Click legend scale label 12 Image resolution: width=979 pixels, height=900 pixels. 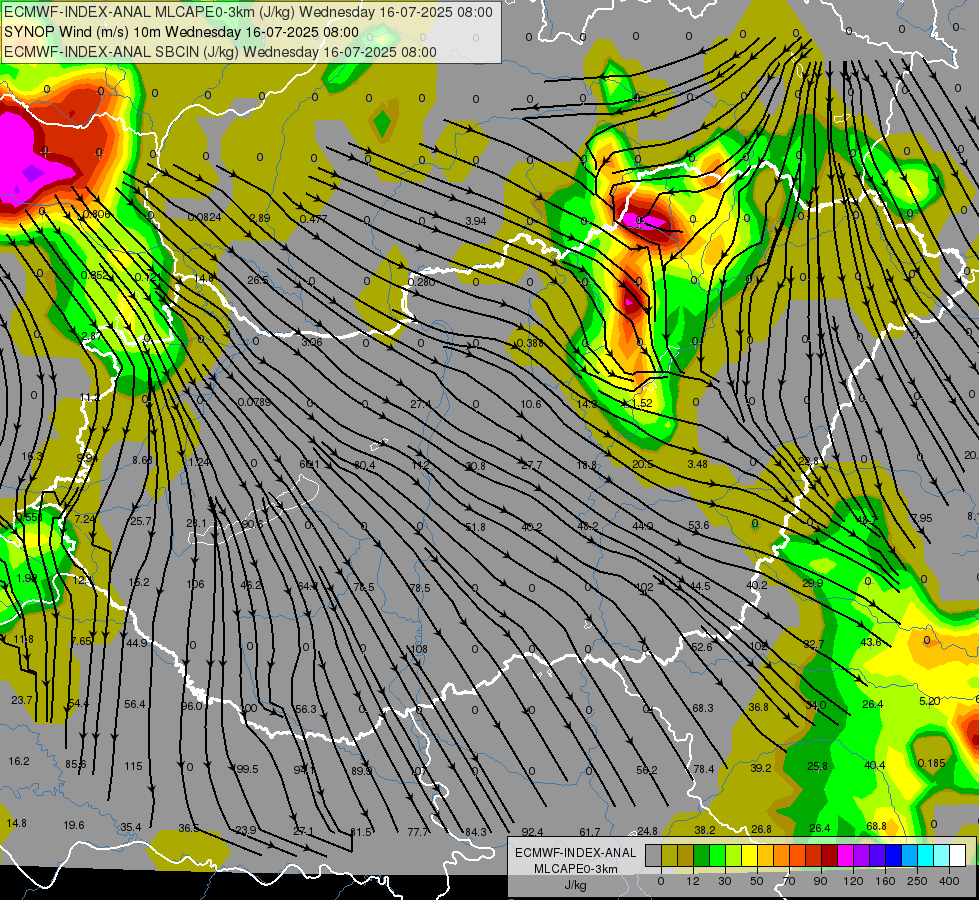pyautogui.click(x=693, y=881)
